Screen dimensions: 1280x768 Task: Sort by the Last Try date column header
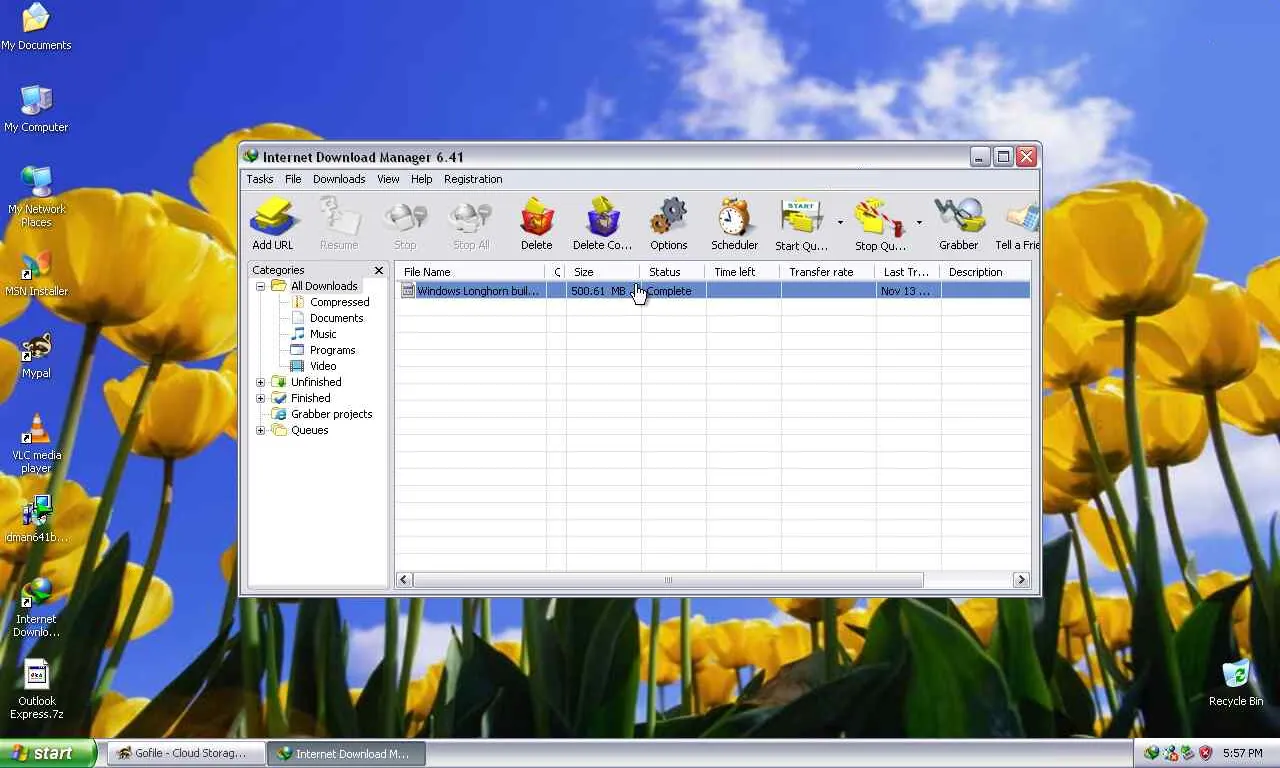click(907, 272)
